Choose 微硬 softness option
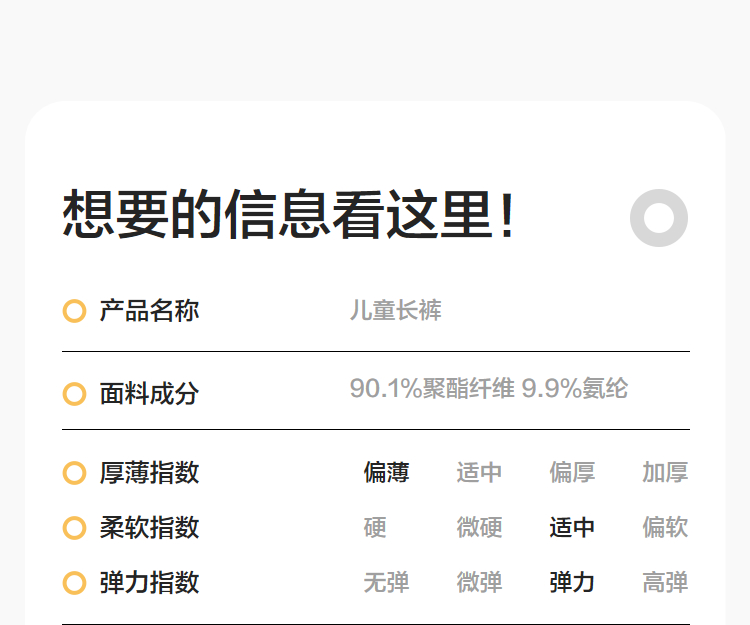Screen dimensions: 750x625 [x=479, y=527]
